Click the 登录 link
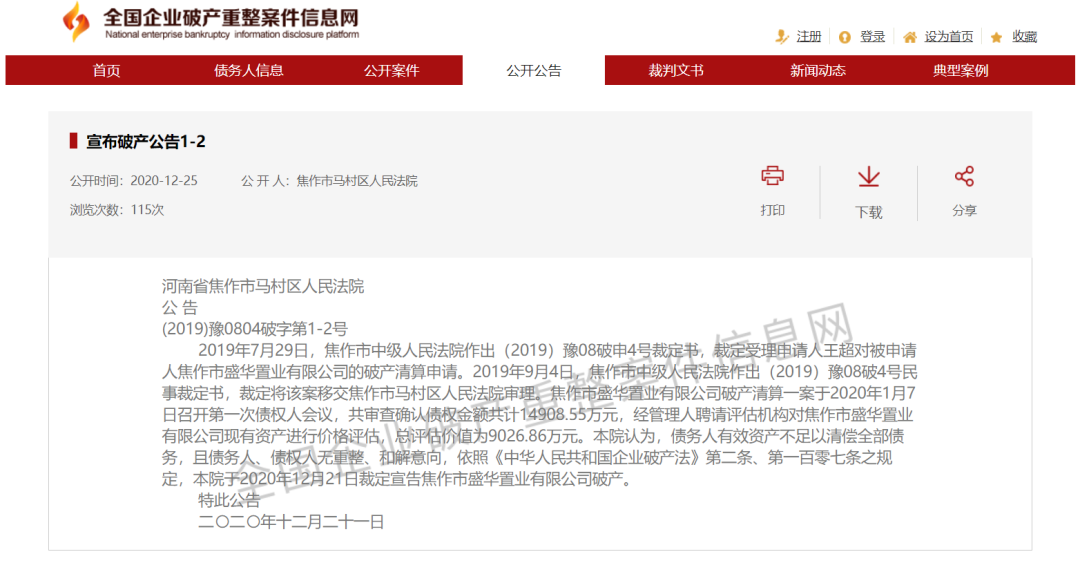Viewport: 1080px width, 563px height. point(873,37)
